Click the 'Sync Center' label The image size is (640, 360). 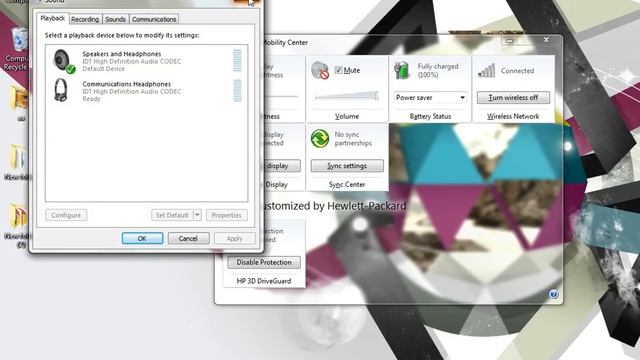pyautogui.click(x=347, y=184)
